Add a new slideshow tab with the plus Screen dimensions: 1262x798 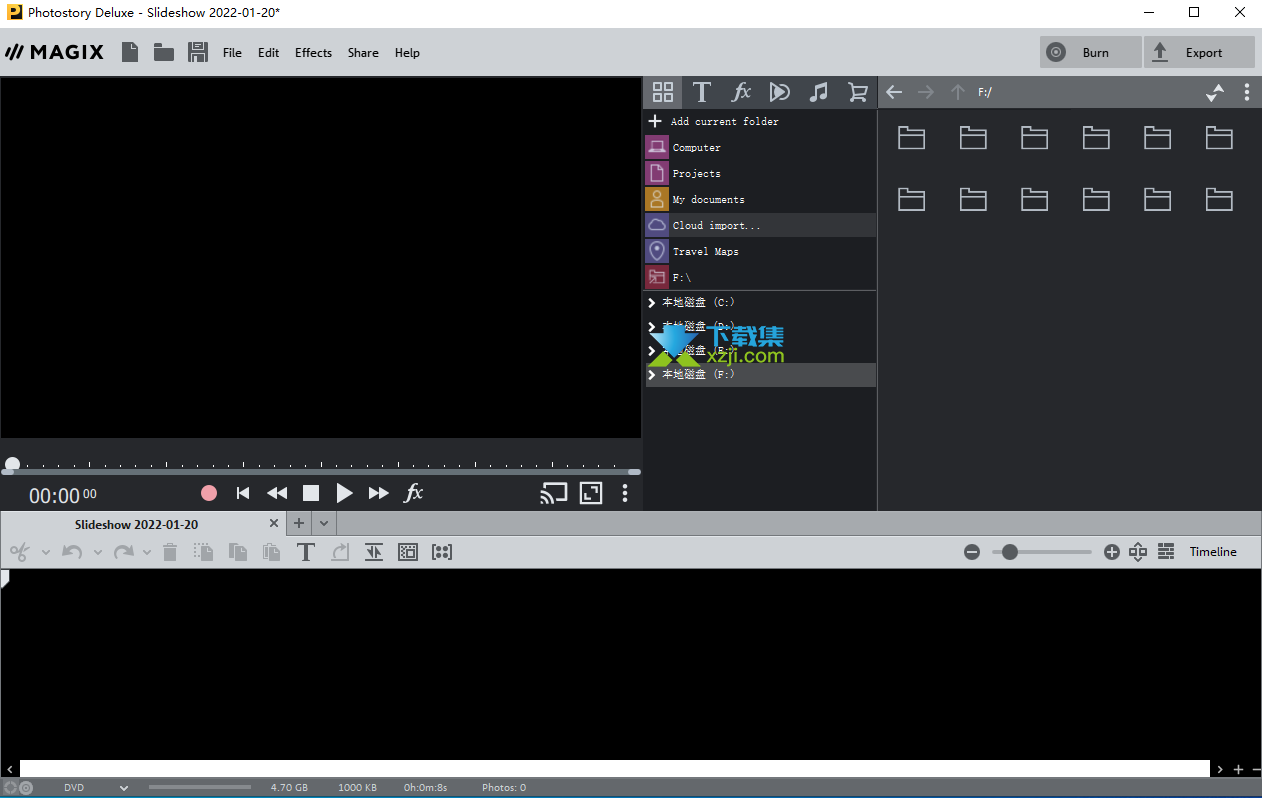[299, 524]
